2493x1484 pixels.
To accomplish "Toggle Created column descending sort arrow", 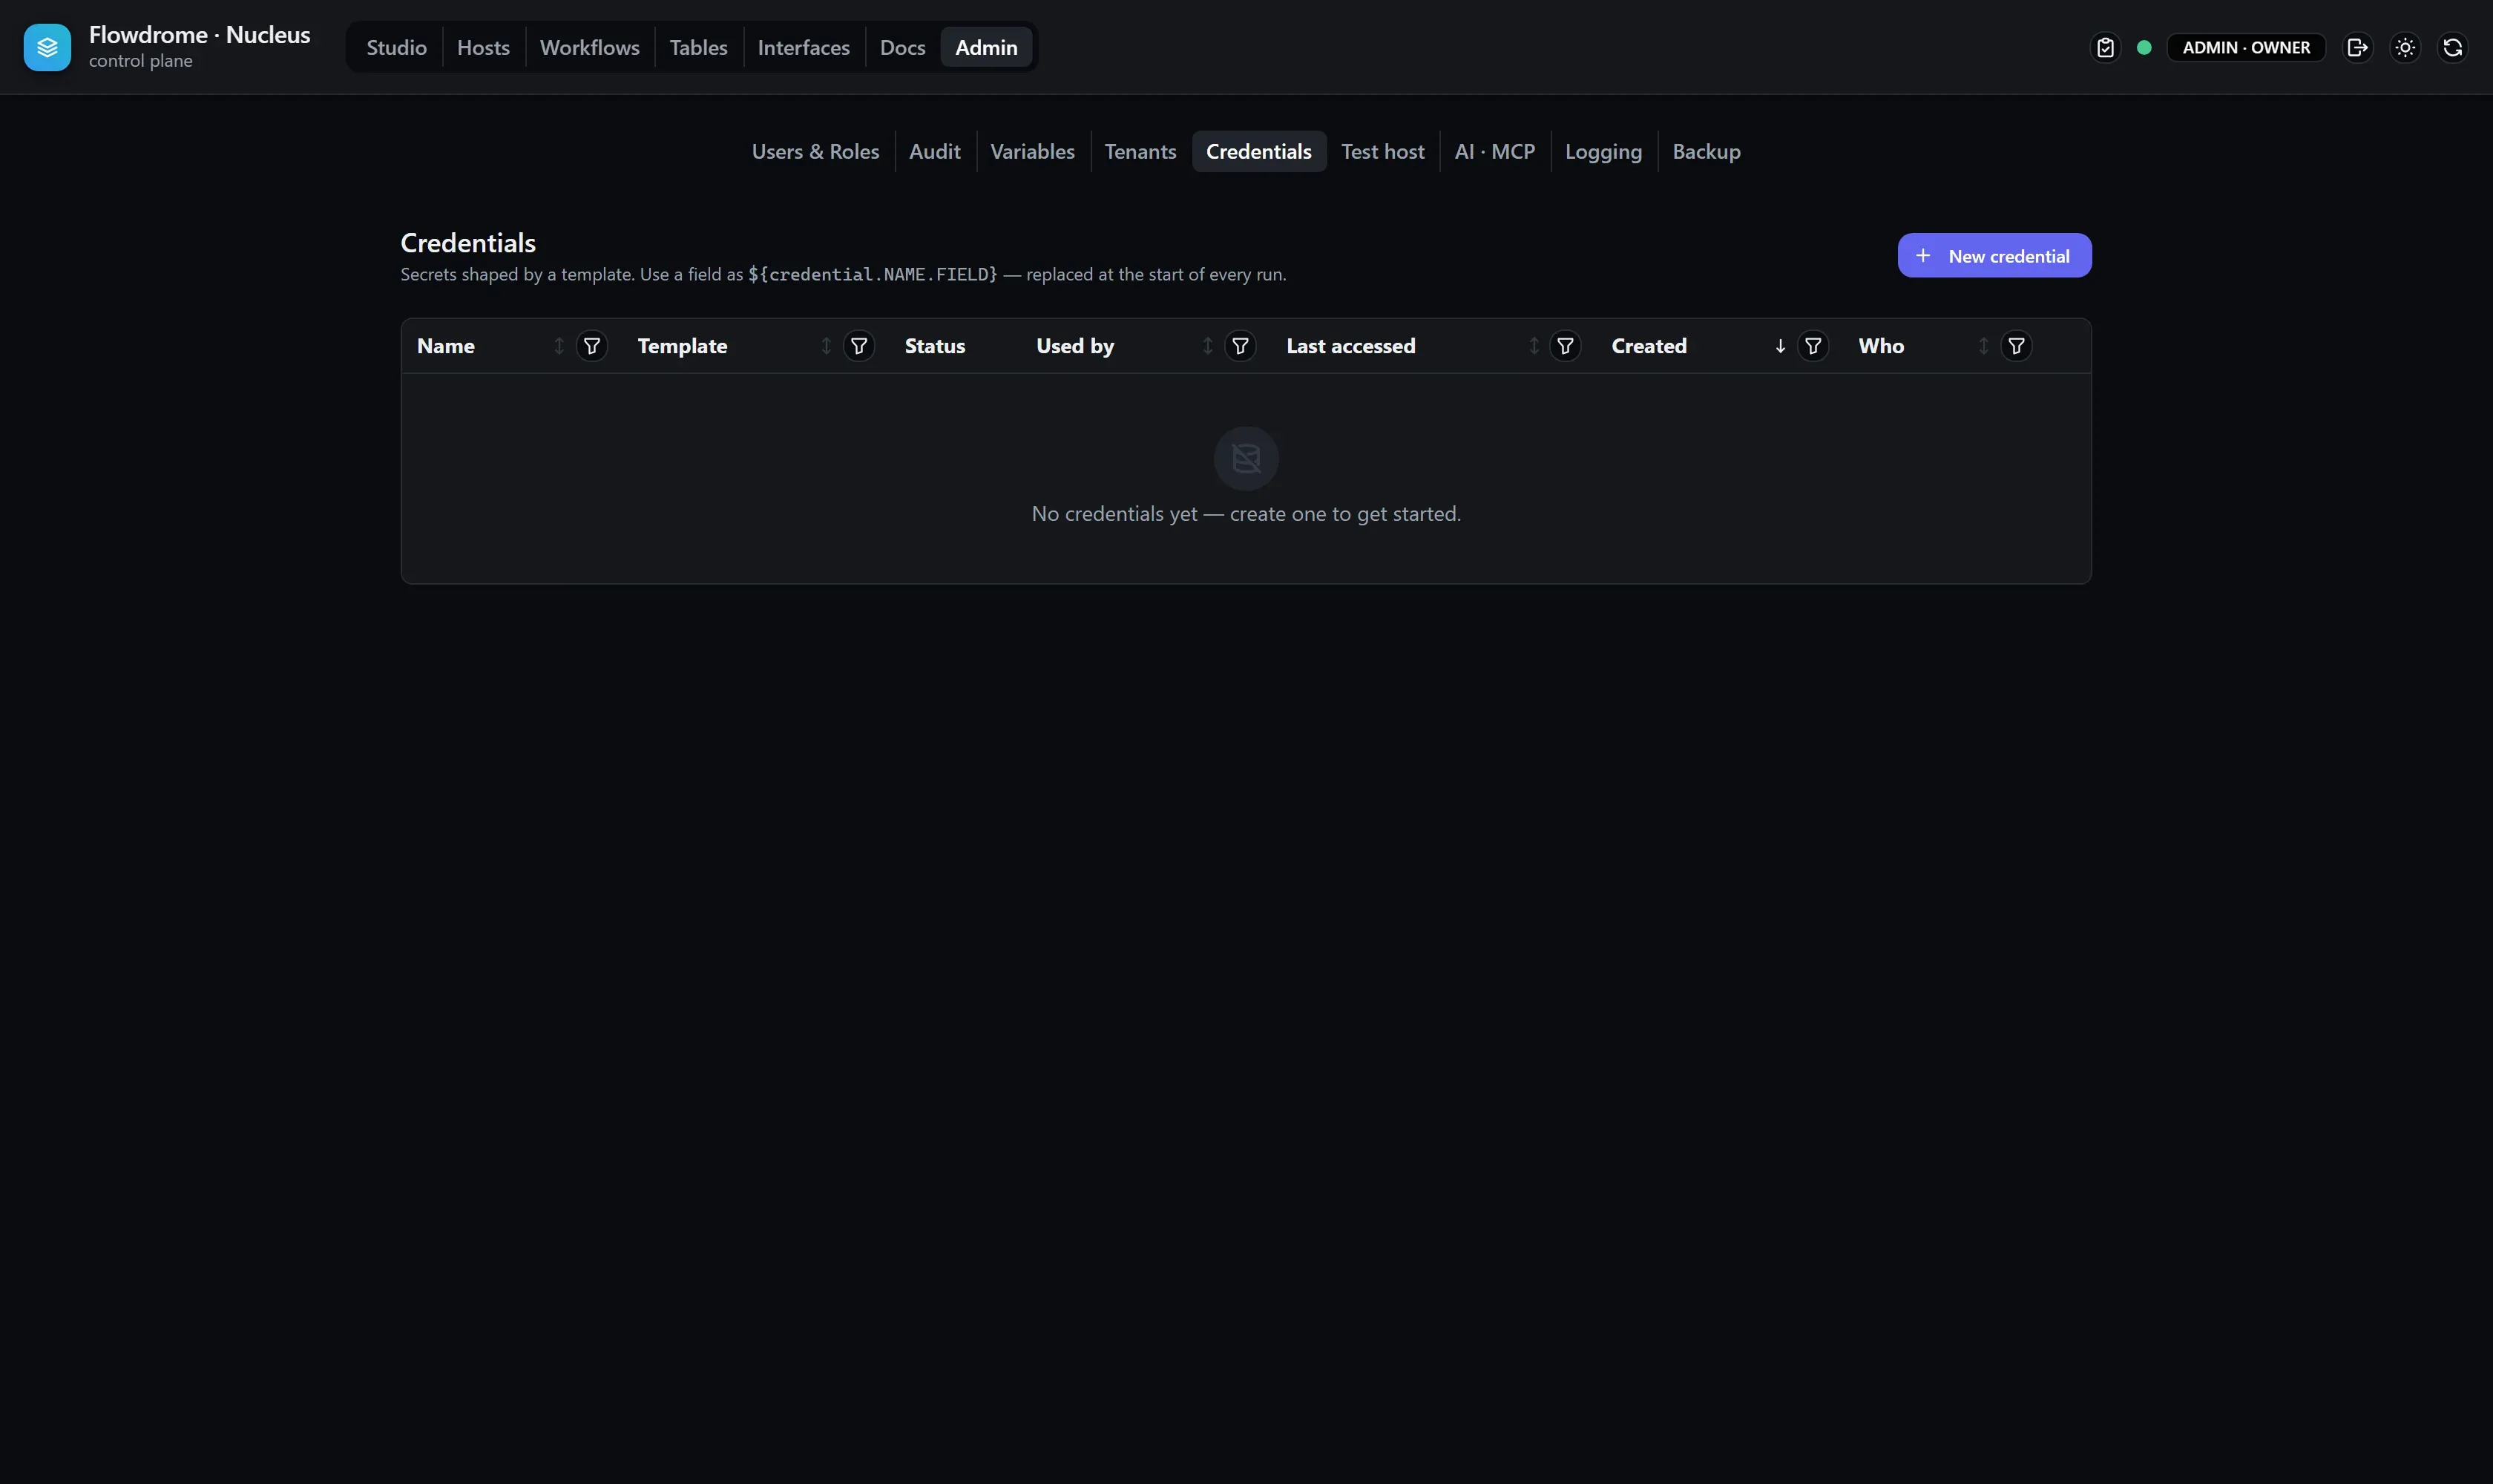I will [x=1780, y=346].
